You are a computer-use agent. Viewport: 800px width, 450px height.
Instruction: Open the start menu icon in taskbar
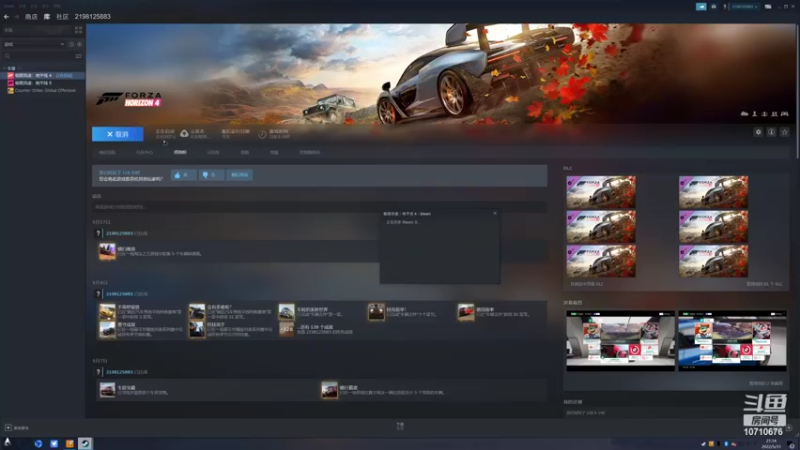(x=7, y=442)
